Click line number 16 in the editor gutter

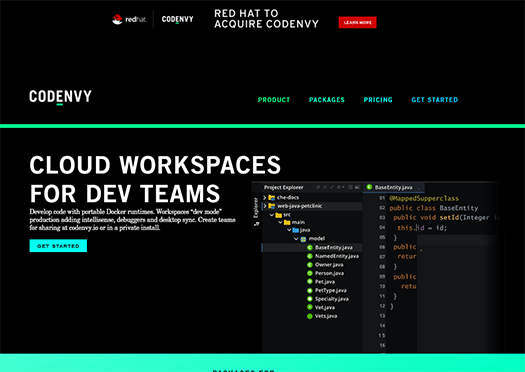coord(382,345)
